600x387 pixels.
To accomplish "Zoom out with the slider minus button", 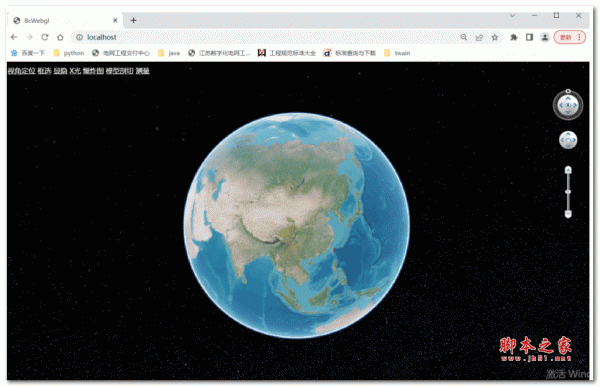I will click(568, 214).
